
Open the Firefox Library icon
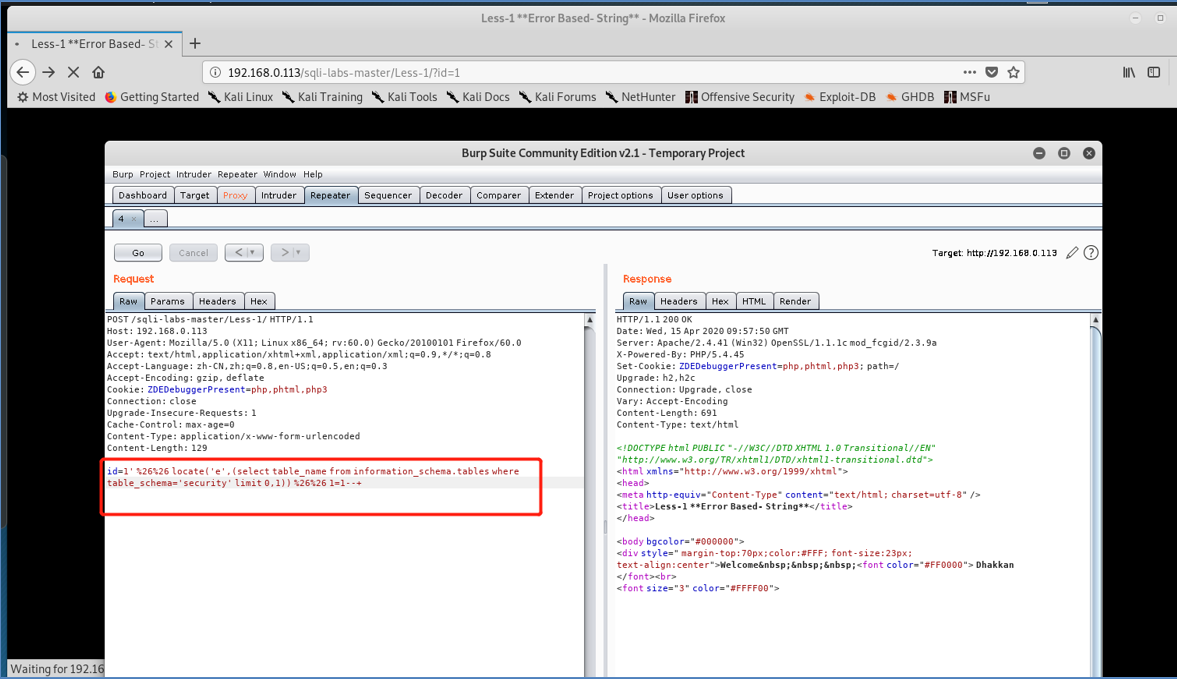click(1128, 72)
